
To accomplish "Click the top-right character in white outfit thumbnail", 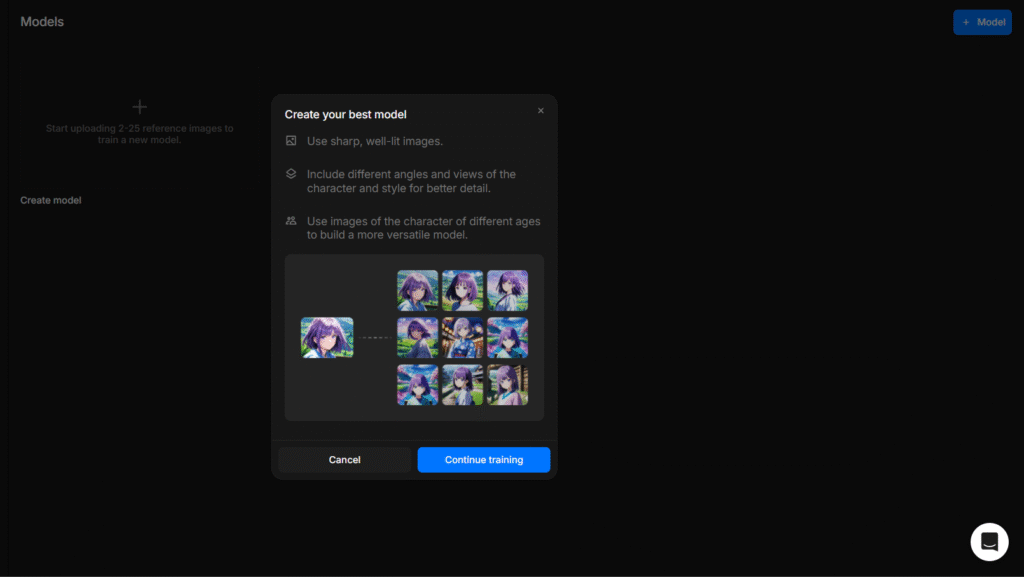I will coord(508,290).
